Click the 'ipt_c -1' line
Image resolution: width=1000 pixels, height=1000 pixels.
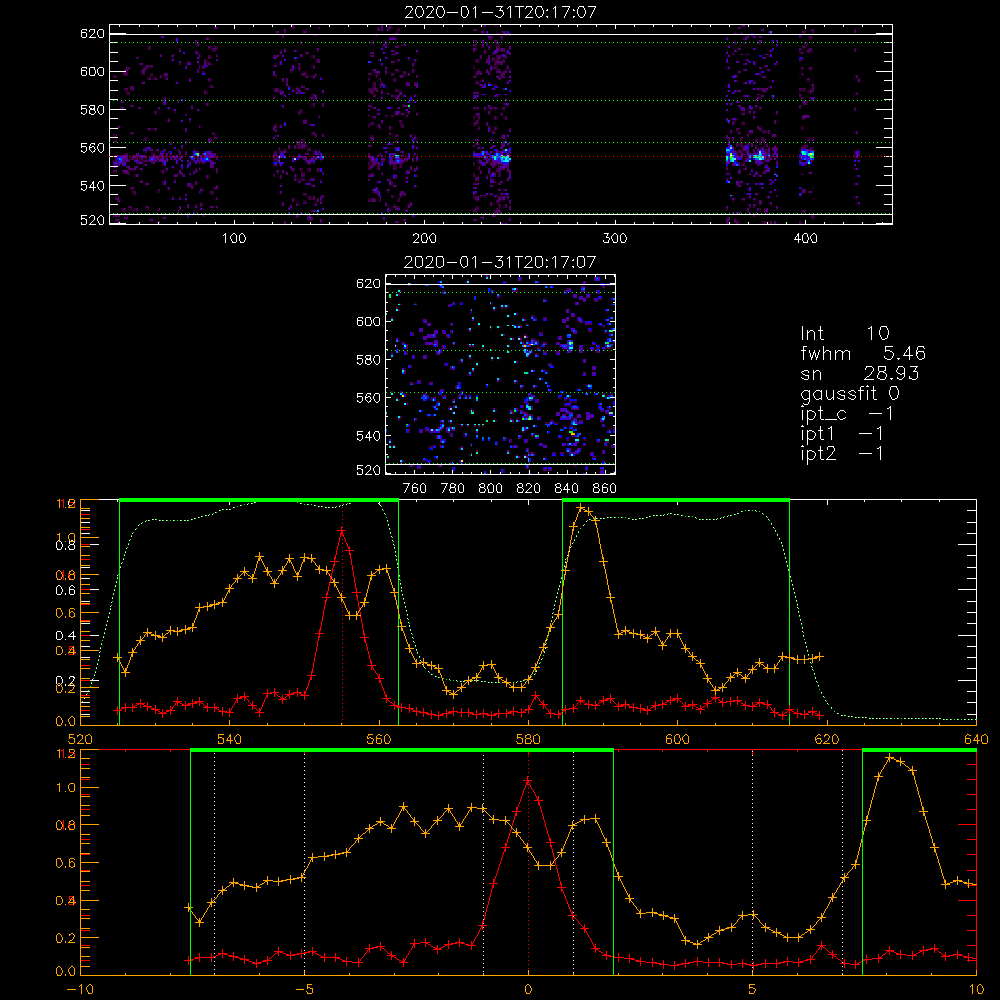[x=847, y=414]
